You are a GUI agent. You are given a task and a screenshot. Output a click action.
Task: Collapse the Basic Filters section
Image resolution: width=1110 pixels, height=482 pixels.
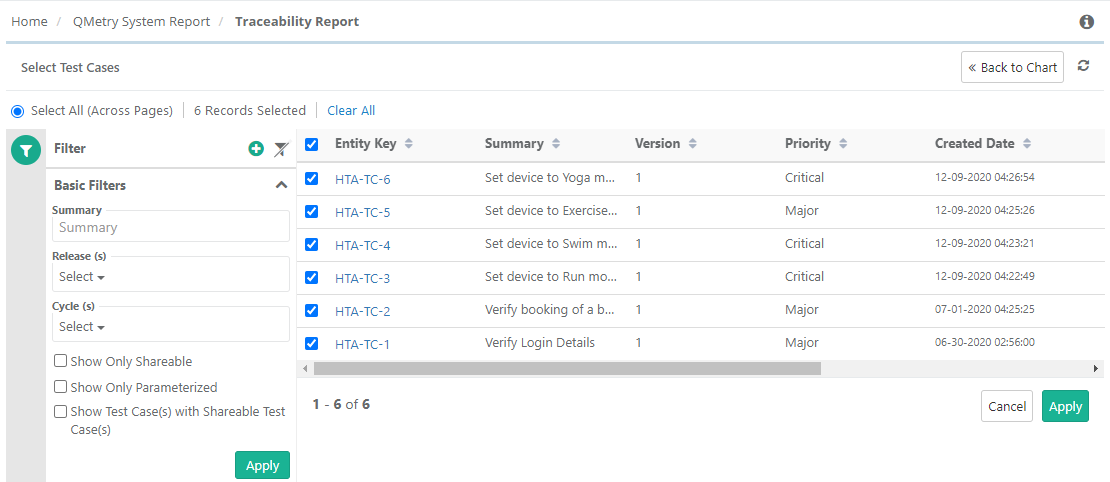pos(281,185)
